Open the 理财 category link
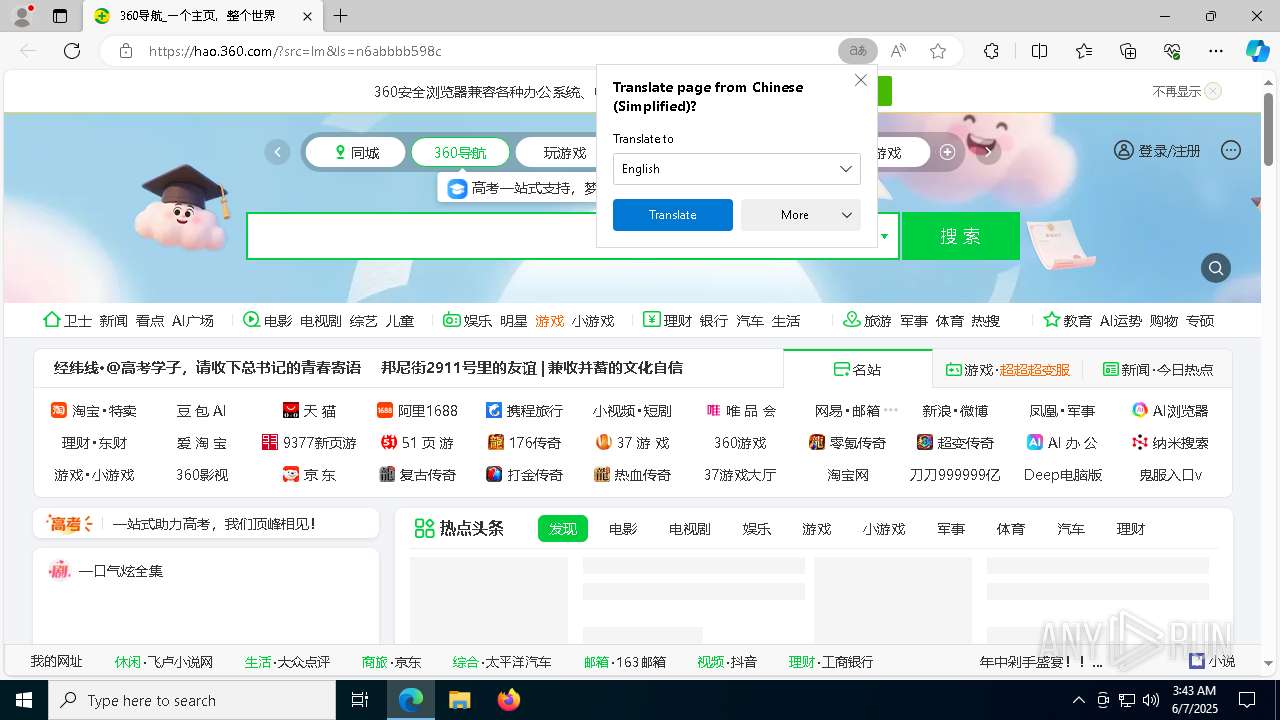This screenshot has height=720, width=1280. pyautogui.click(x=678, y=321)
